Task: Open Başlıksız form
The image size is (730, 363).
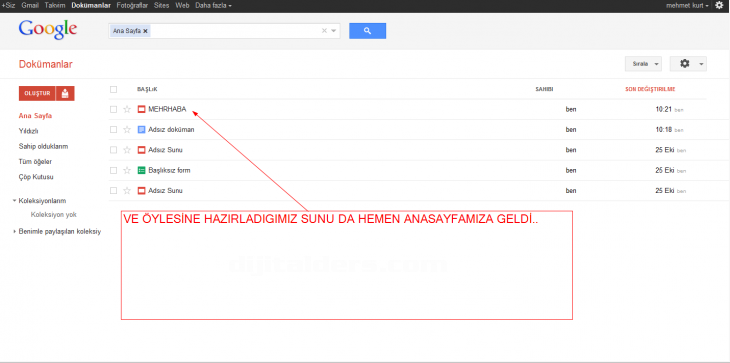Action: tap(169, 170)
